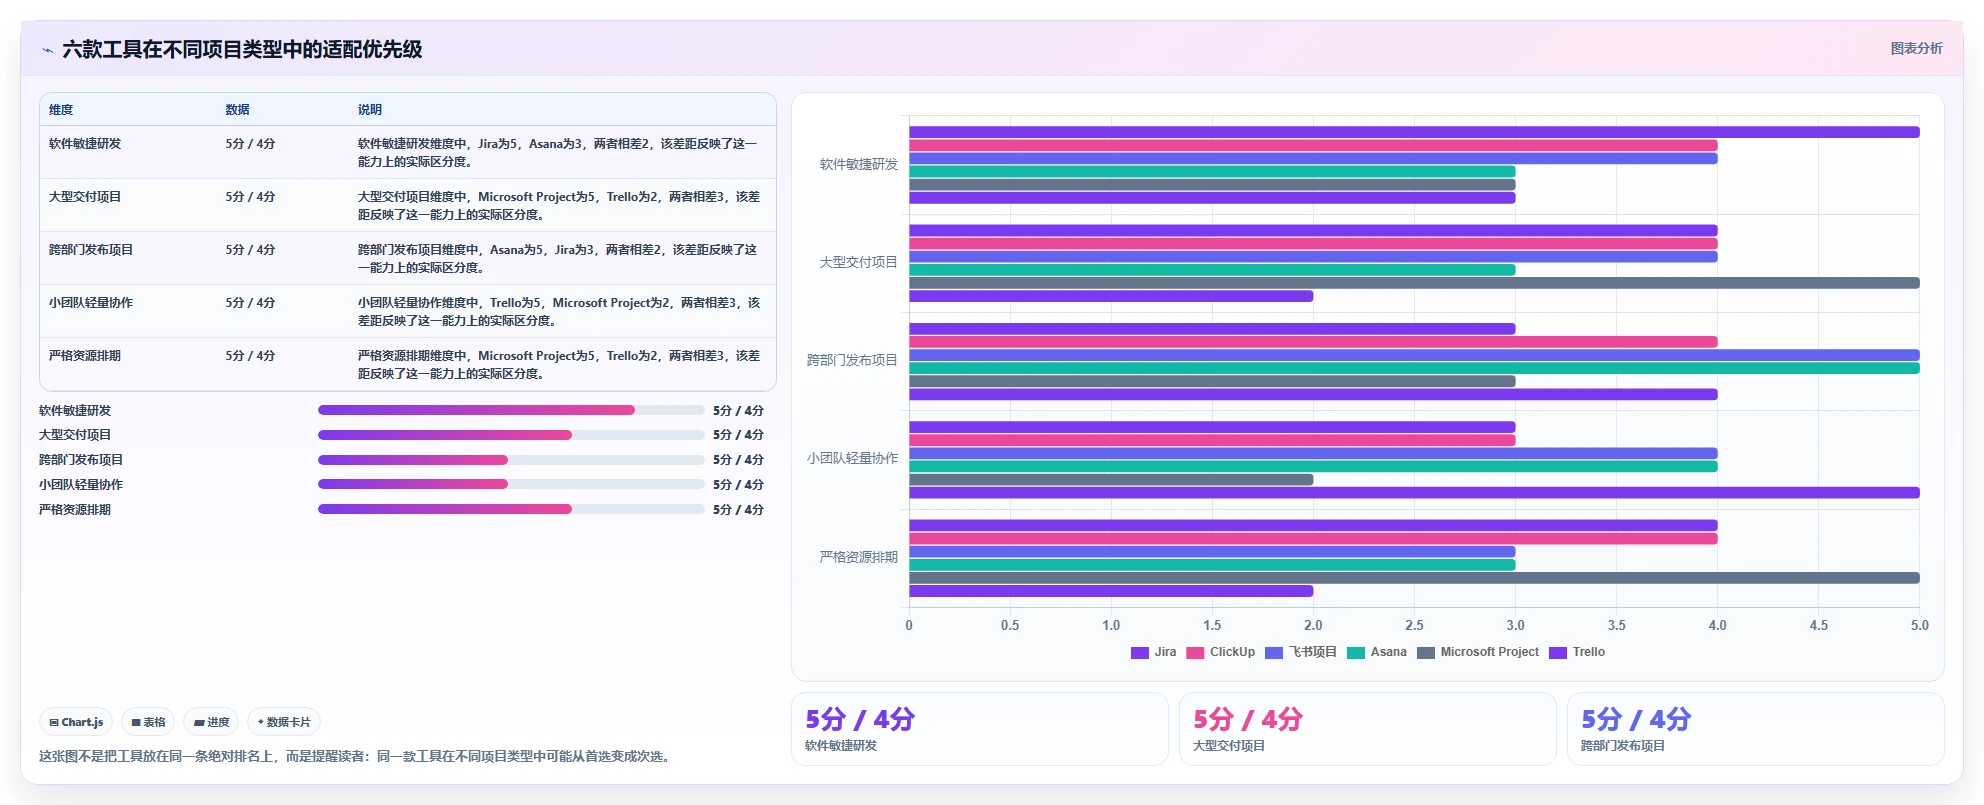The image size is (1984, 805).
Task: Click the pink ClickUp bar in 大型交付项目 group
Action: coord(1313,244)
